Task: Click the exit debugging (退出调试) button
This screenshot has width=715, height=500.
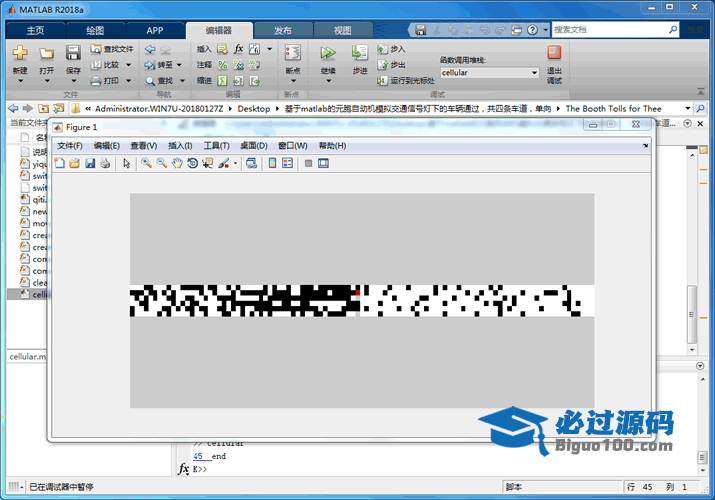Action: 554,59
